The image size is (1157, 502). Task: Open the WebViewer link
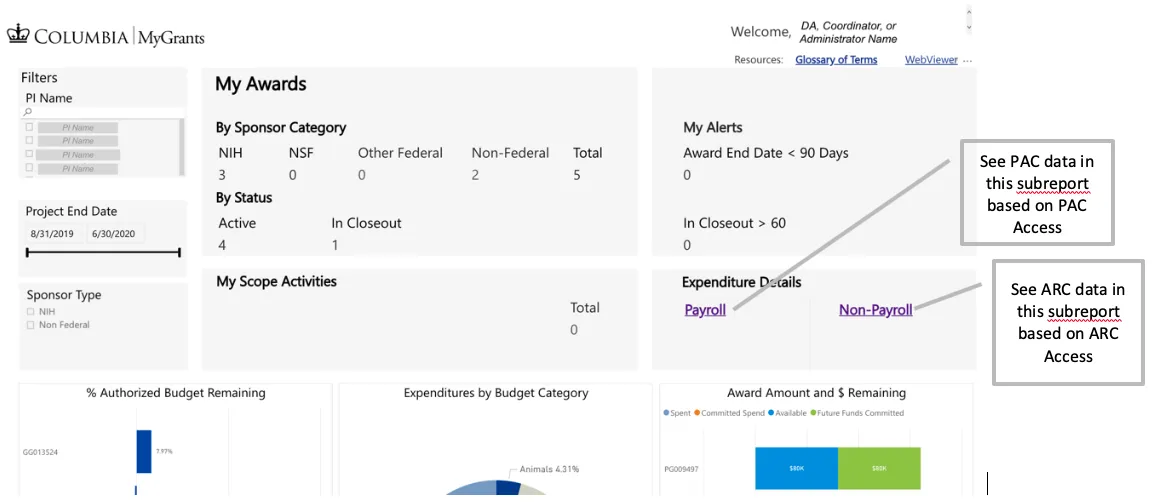click(x=931, y=61)
